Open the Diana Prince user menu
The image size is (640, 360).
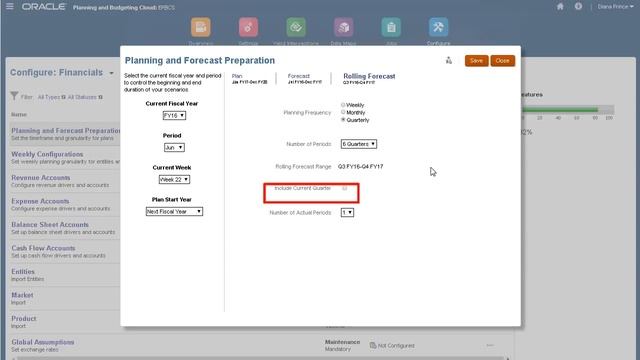tap(616, 7)
